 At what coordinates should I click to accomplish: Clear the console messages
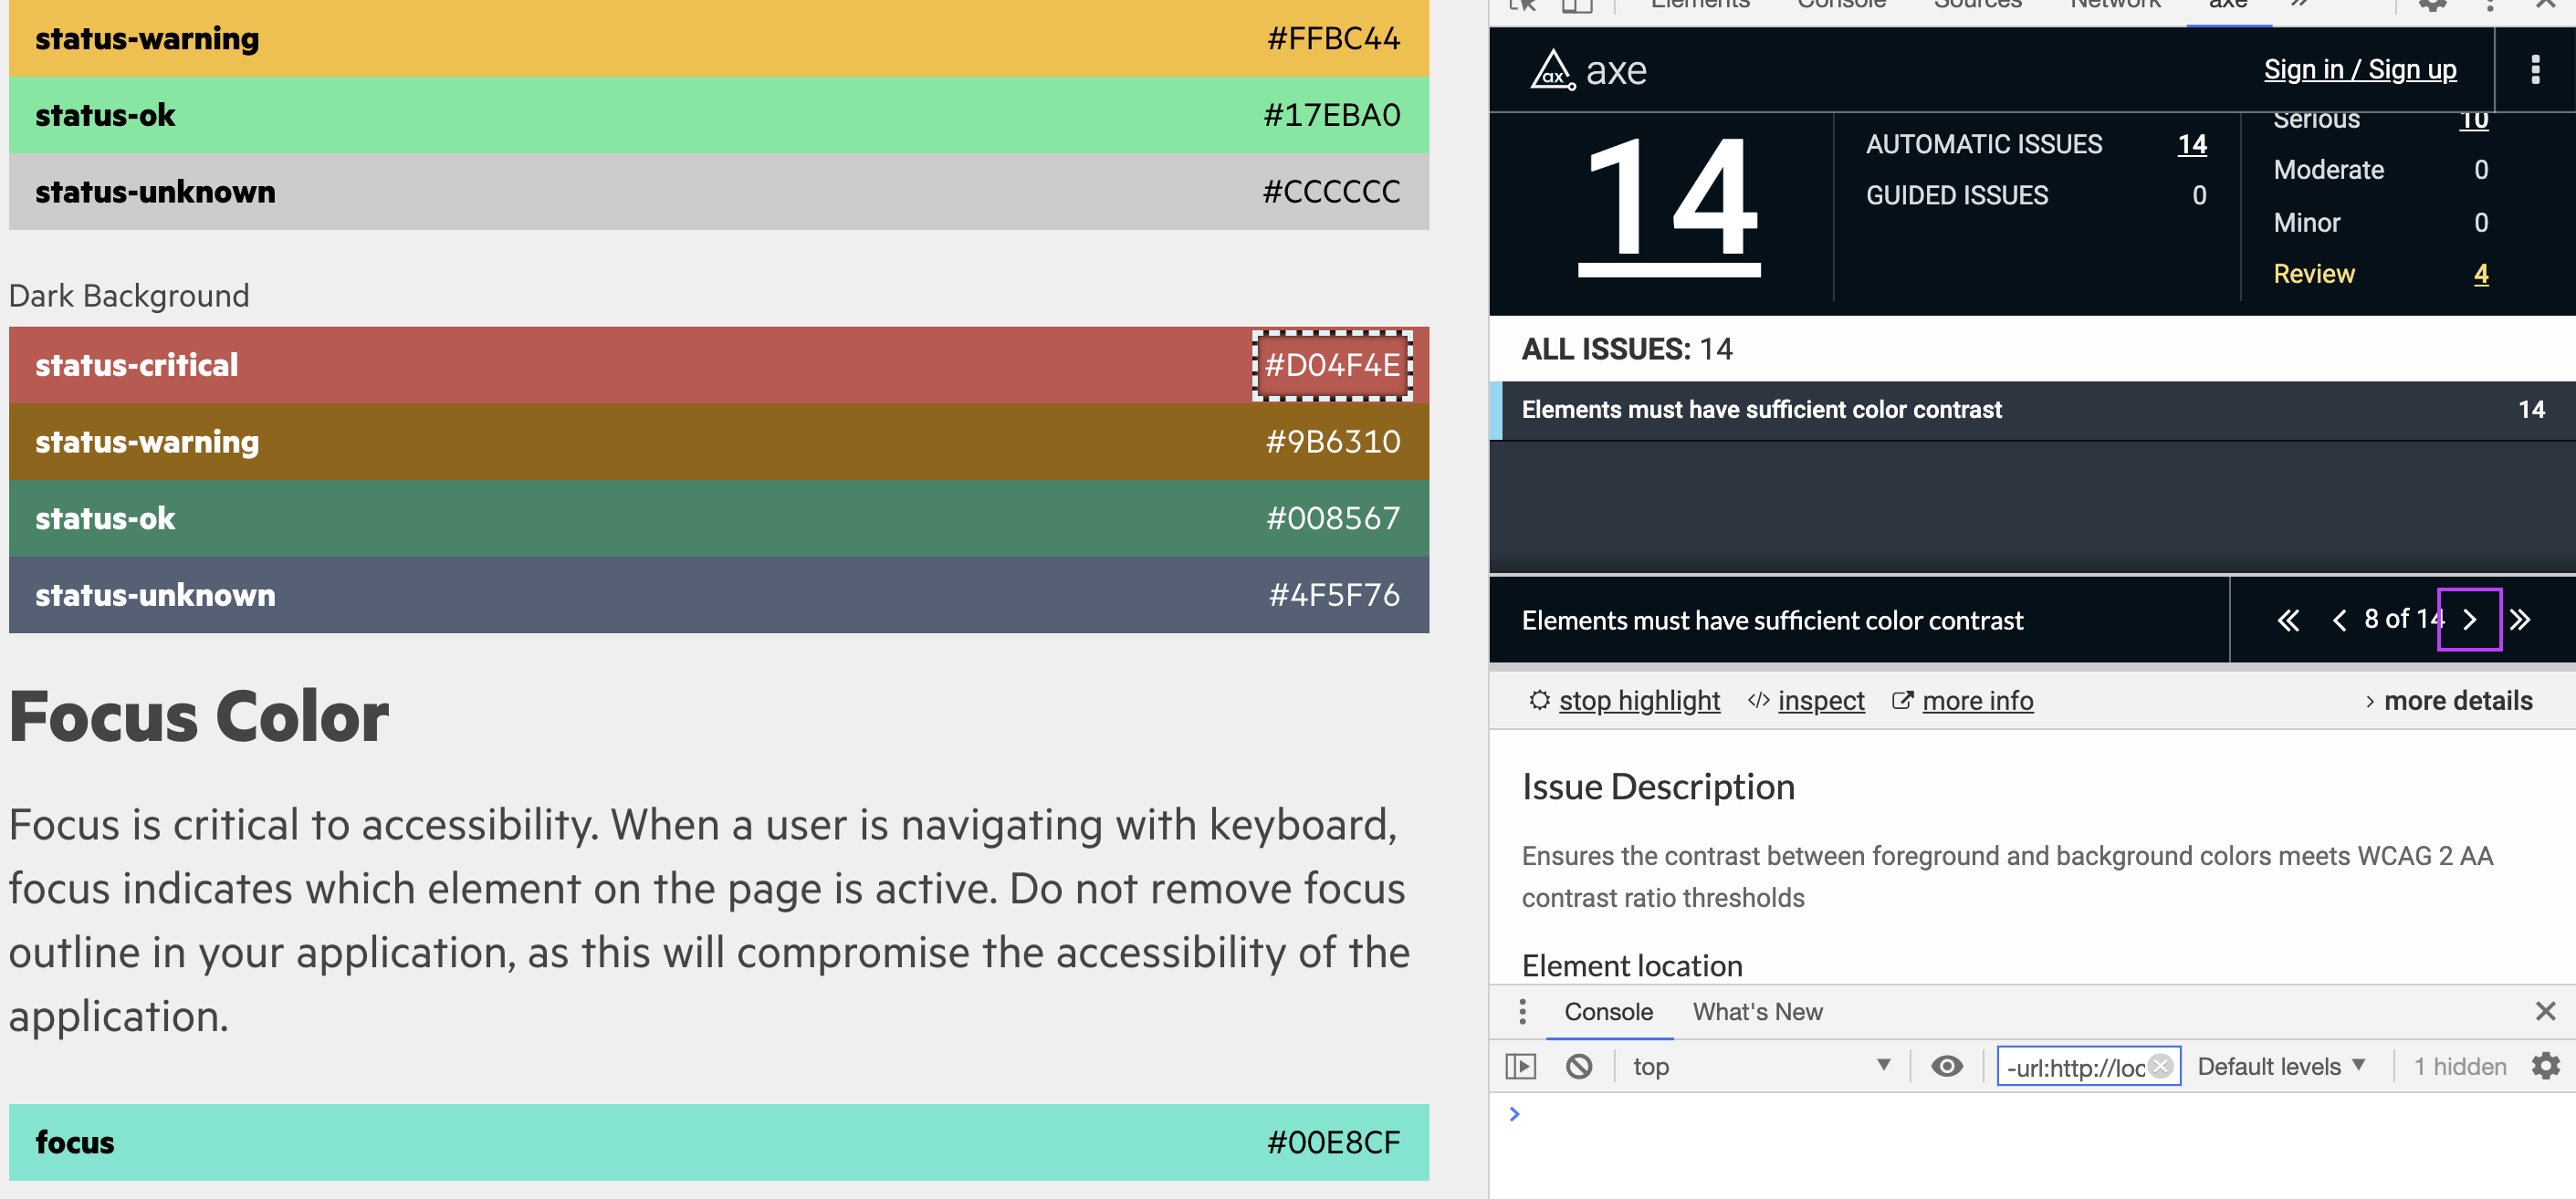pyautogui.click(x=1580, y=1066)
